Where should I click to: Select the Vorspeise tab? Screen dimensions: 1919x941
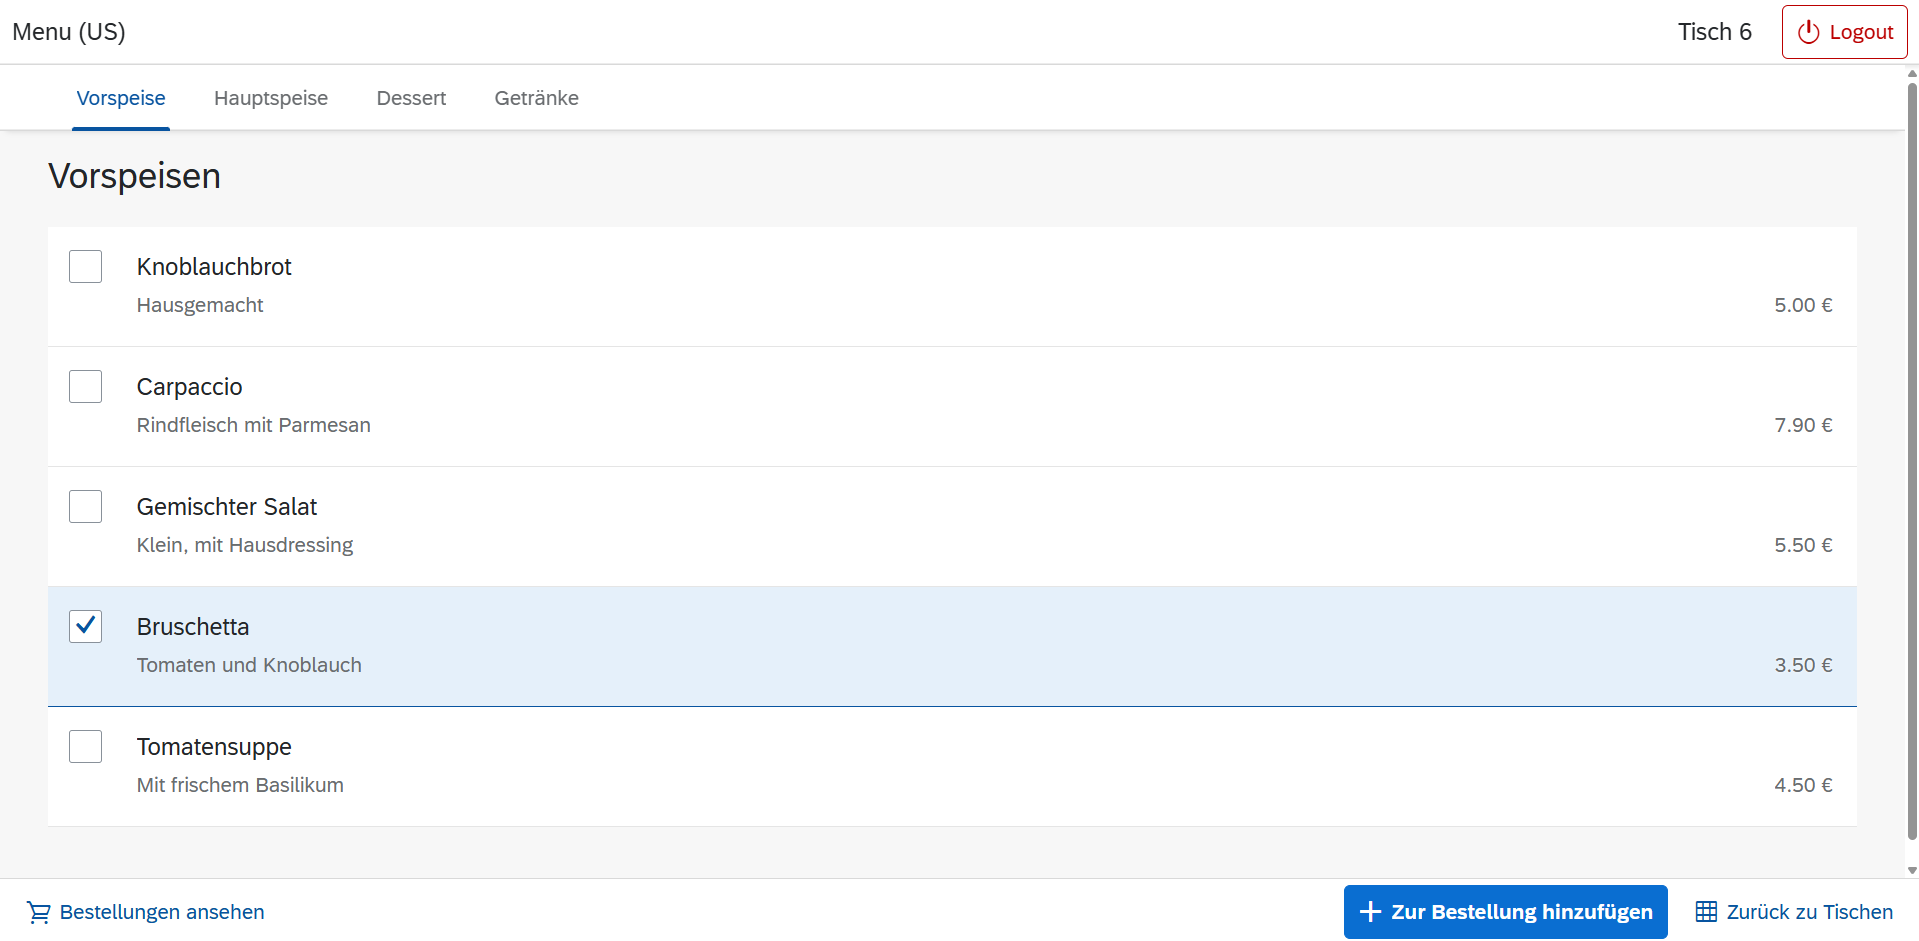tap(121, 98)
